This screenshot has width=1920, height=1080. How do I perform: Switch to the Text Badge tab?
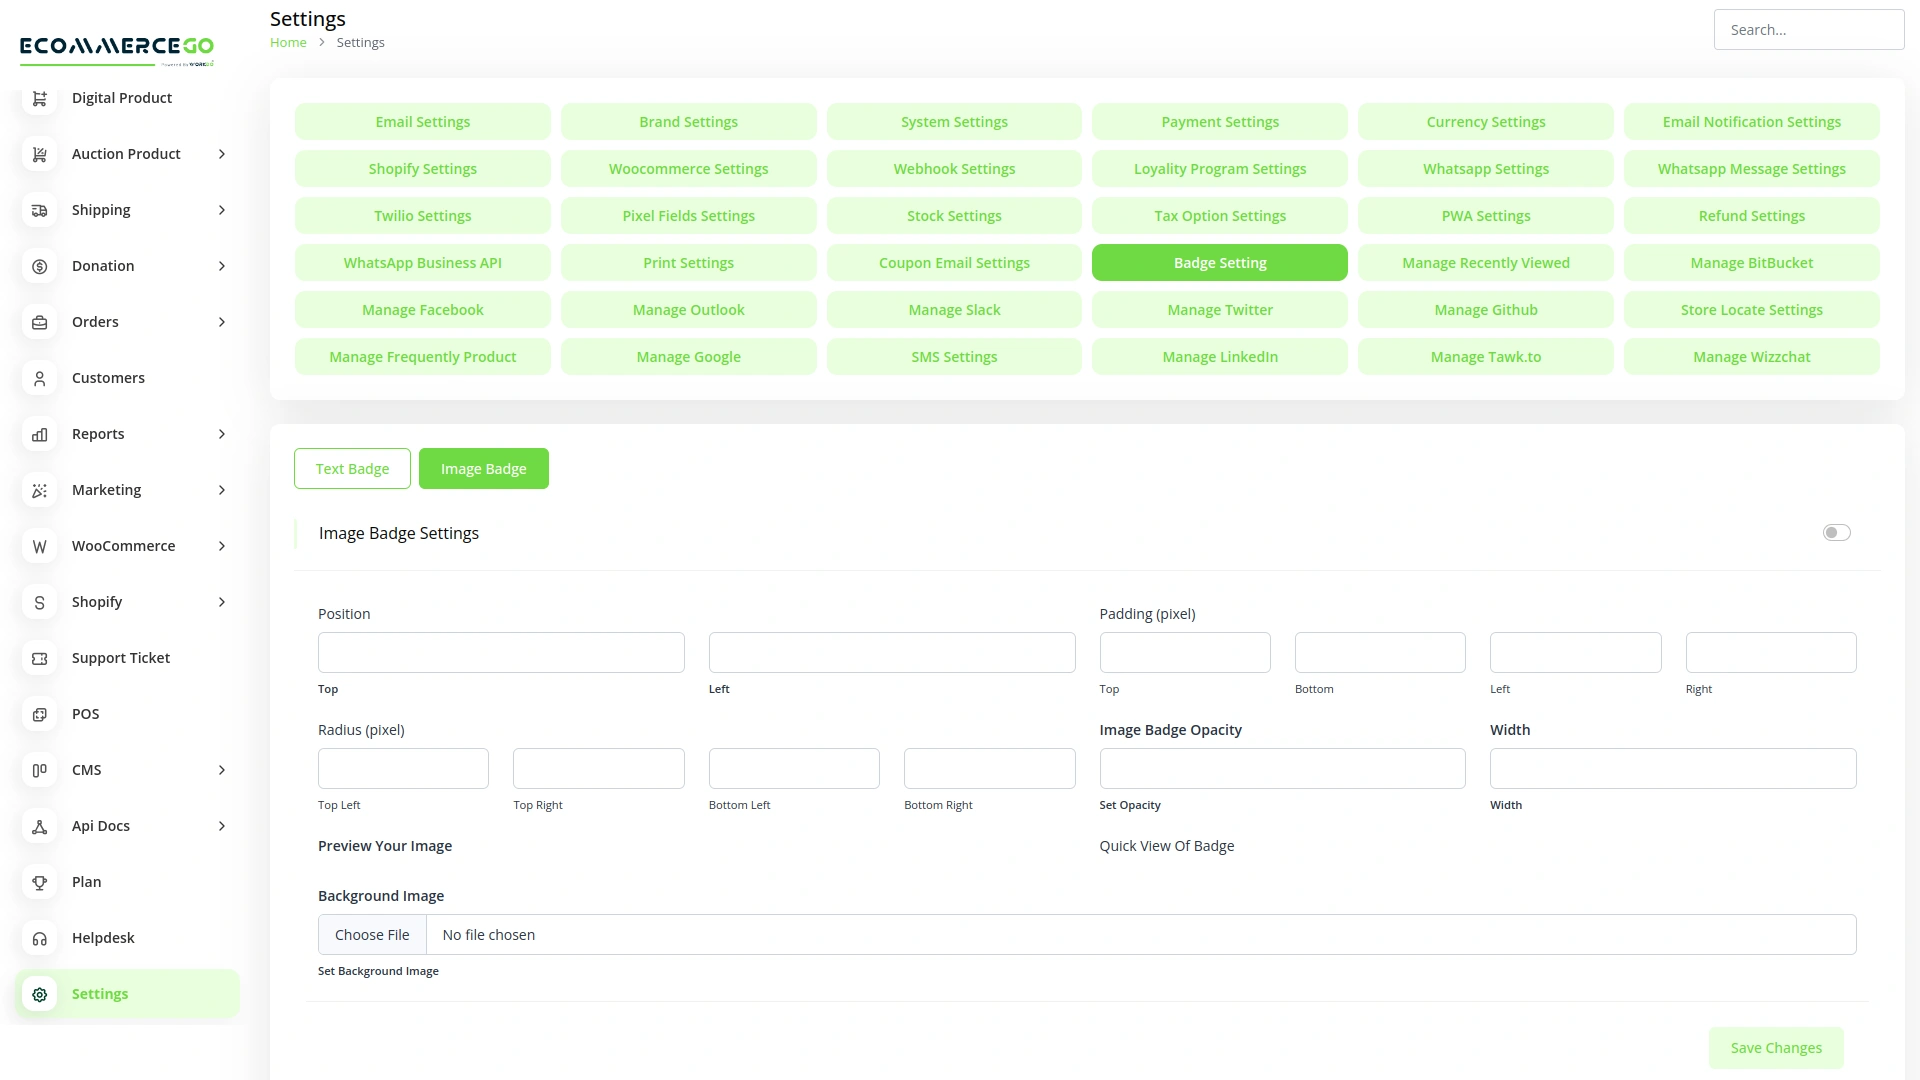tap(352, 468)
